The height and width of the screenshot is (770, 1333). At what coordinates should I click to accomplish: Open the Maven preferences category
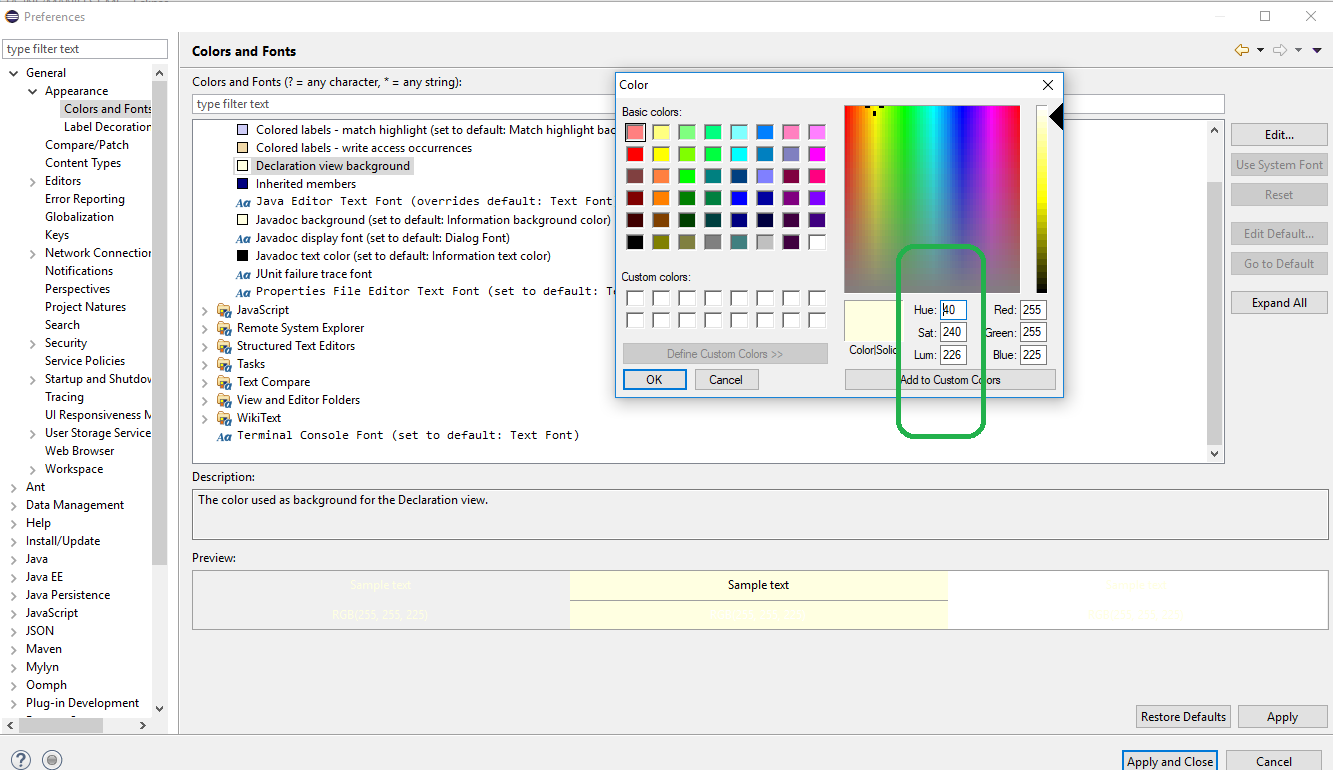44,649
